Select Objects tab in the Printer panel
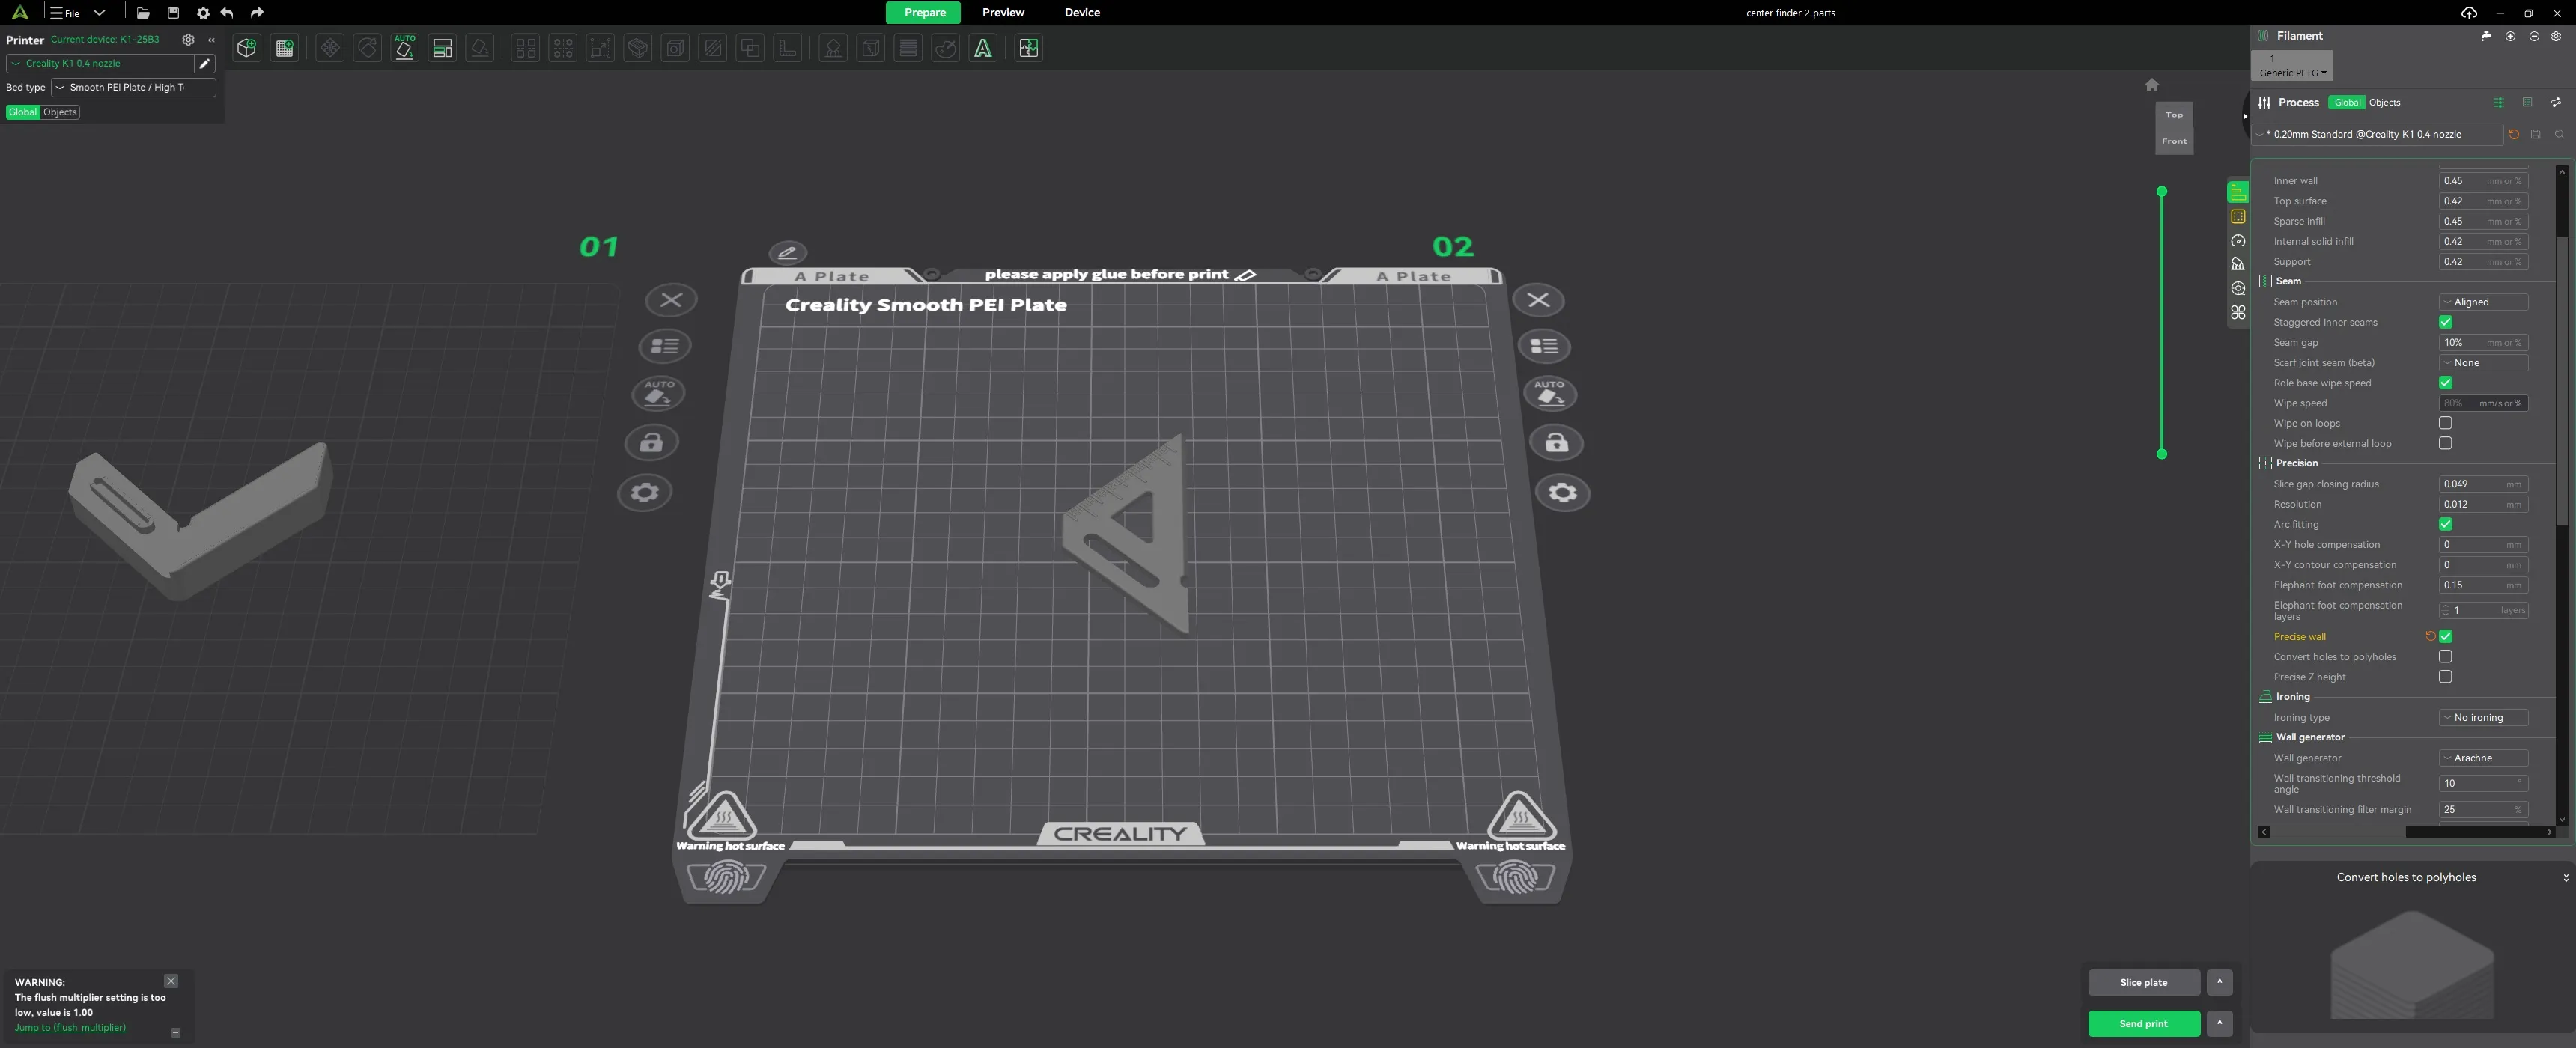The width and height of the screenshot is (2576, 1048). (60, 112)
